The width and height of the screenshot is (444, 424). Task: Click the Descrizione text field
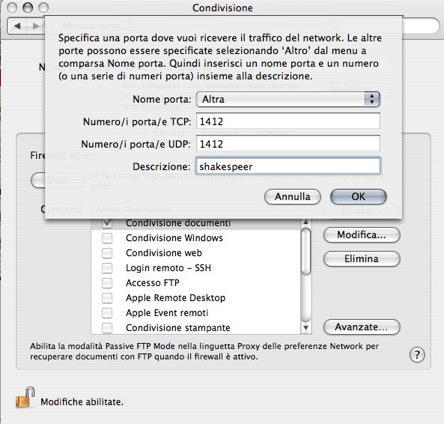pos(288,166)
